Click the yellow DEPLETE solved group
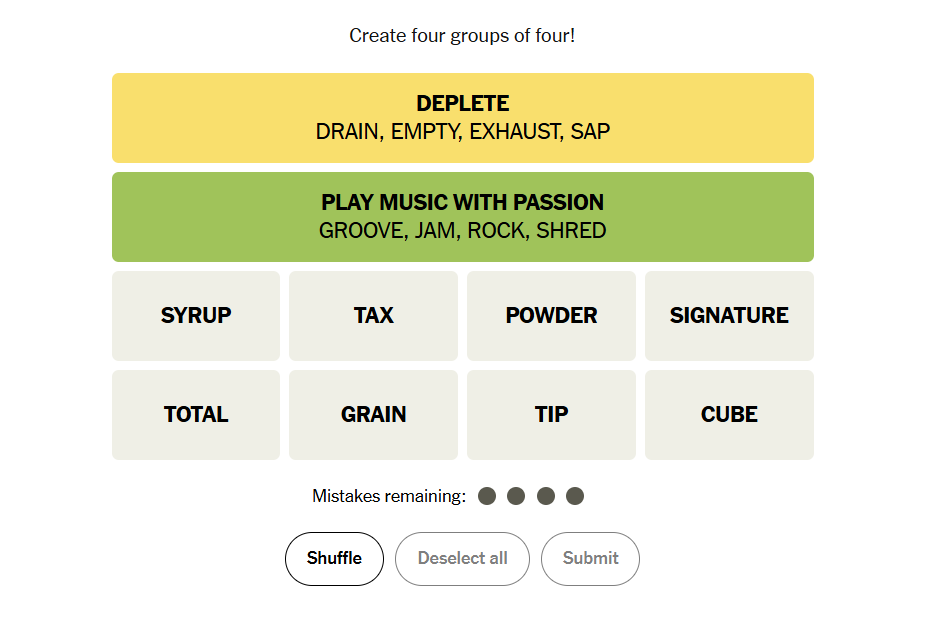Screen dimensions: 944x644 click(462, 118)
